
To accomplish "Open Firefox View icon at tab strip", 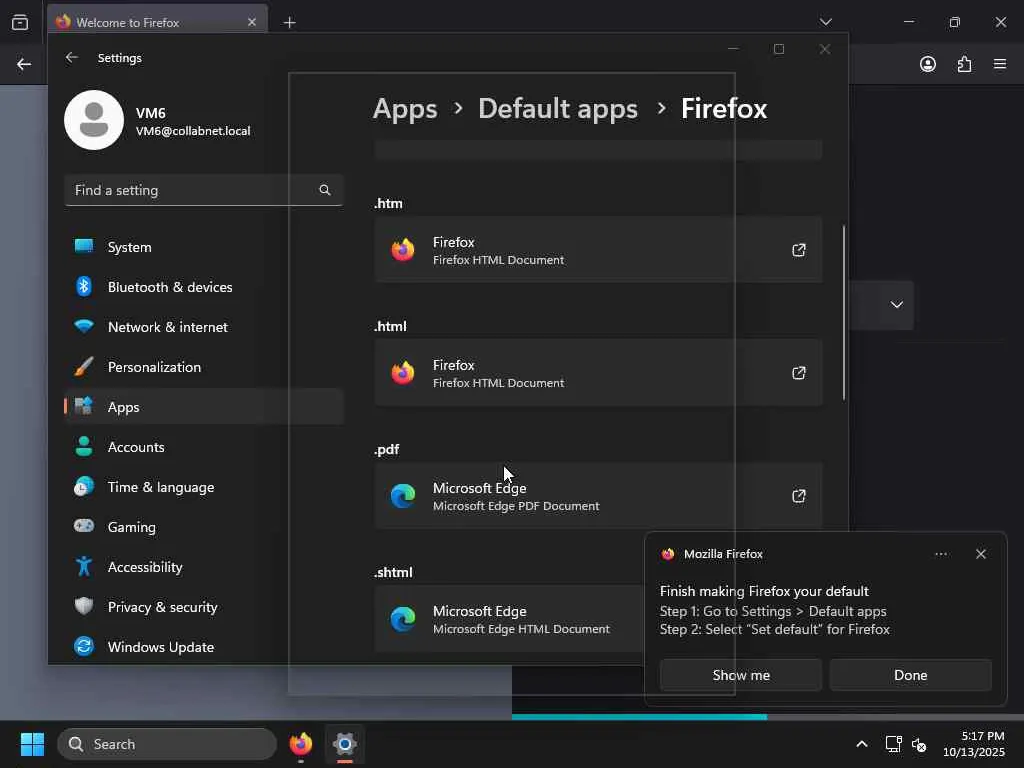I will click(20, 22).
